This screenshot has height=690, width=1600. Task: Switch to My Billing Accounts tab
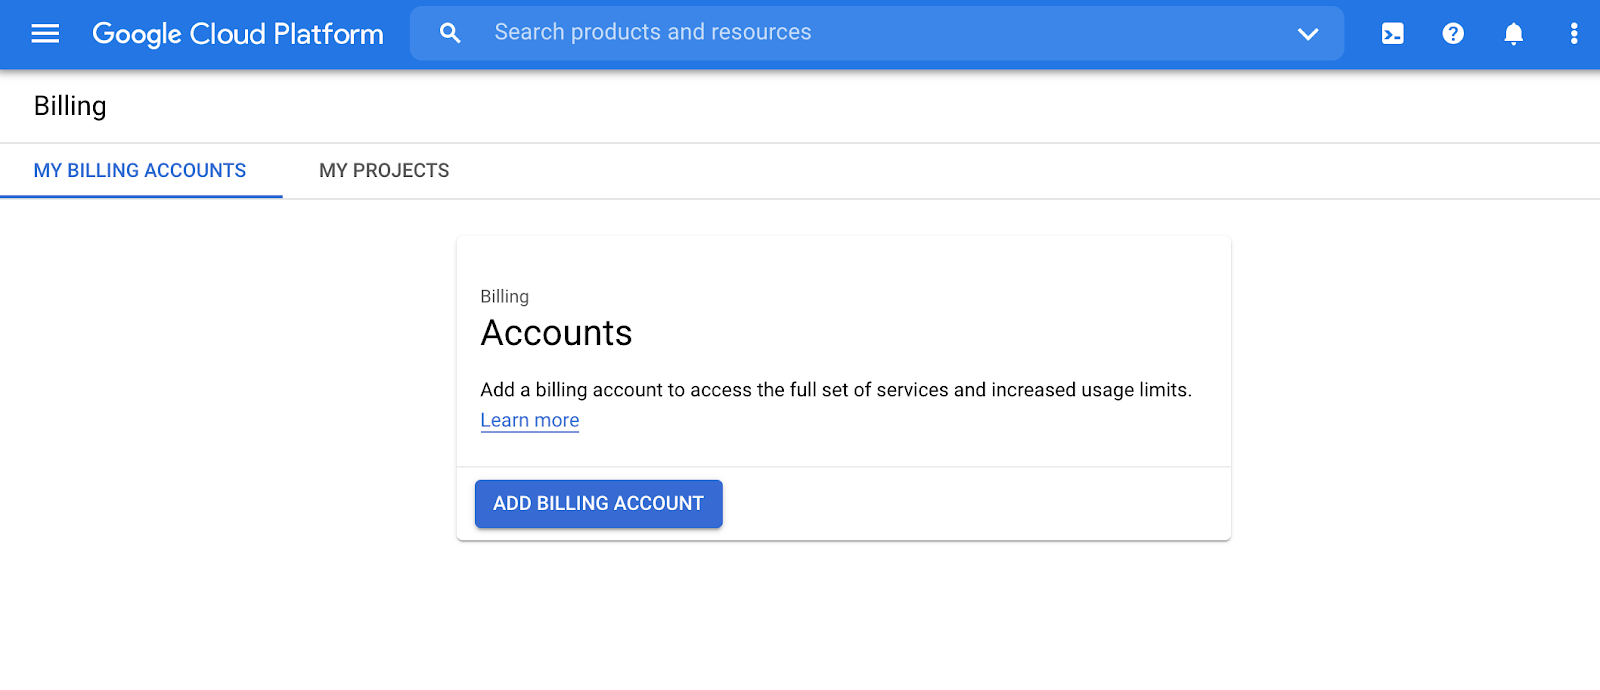140,171
